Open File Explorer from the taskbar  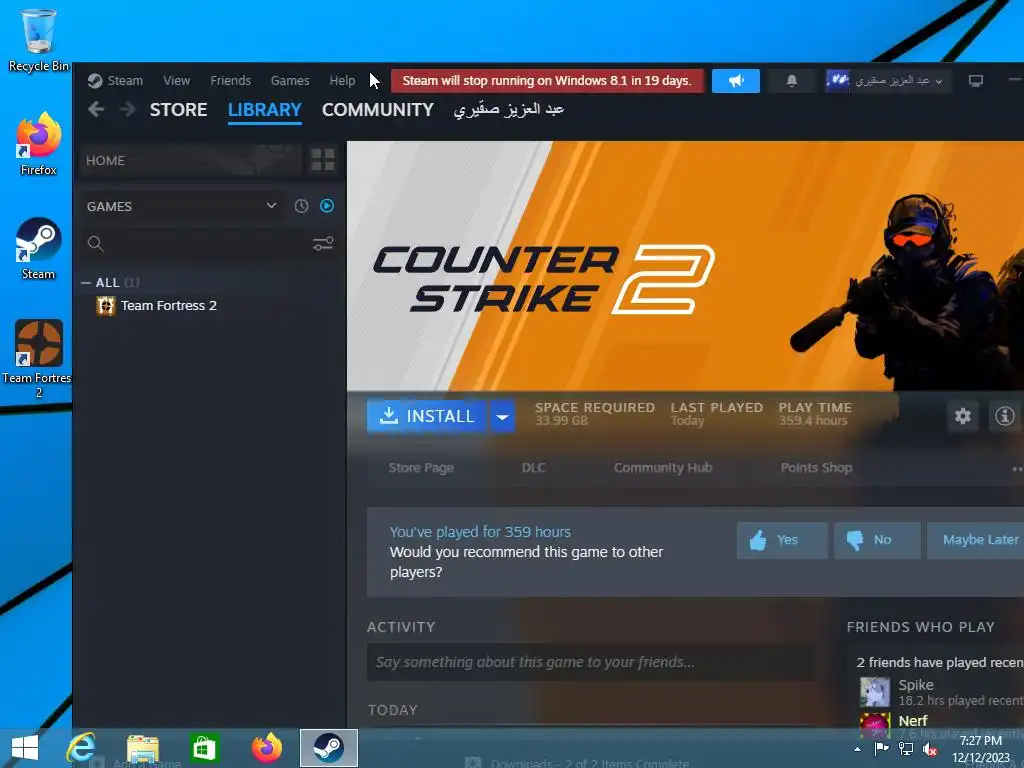tap(142, 748)
